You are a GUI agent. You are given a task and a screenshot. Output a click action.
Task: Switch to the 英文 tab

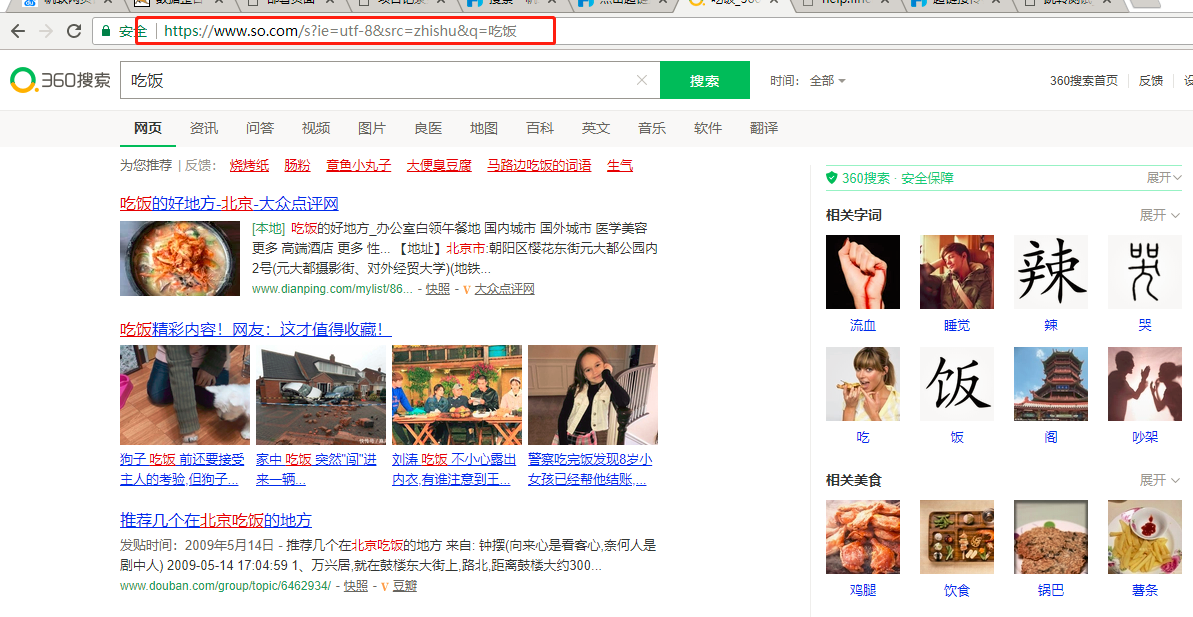596,128
